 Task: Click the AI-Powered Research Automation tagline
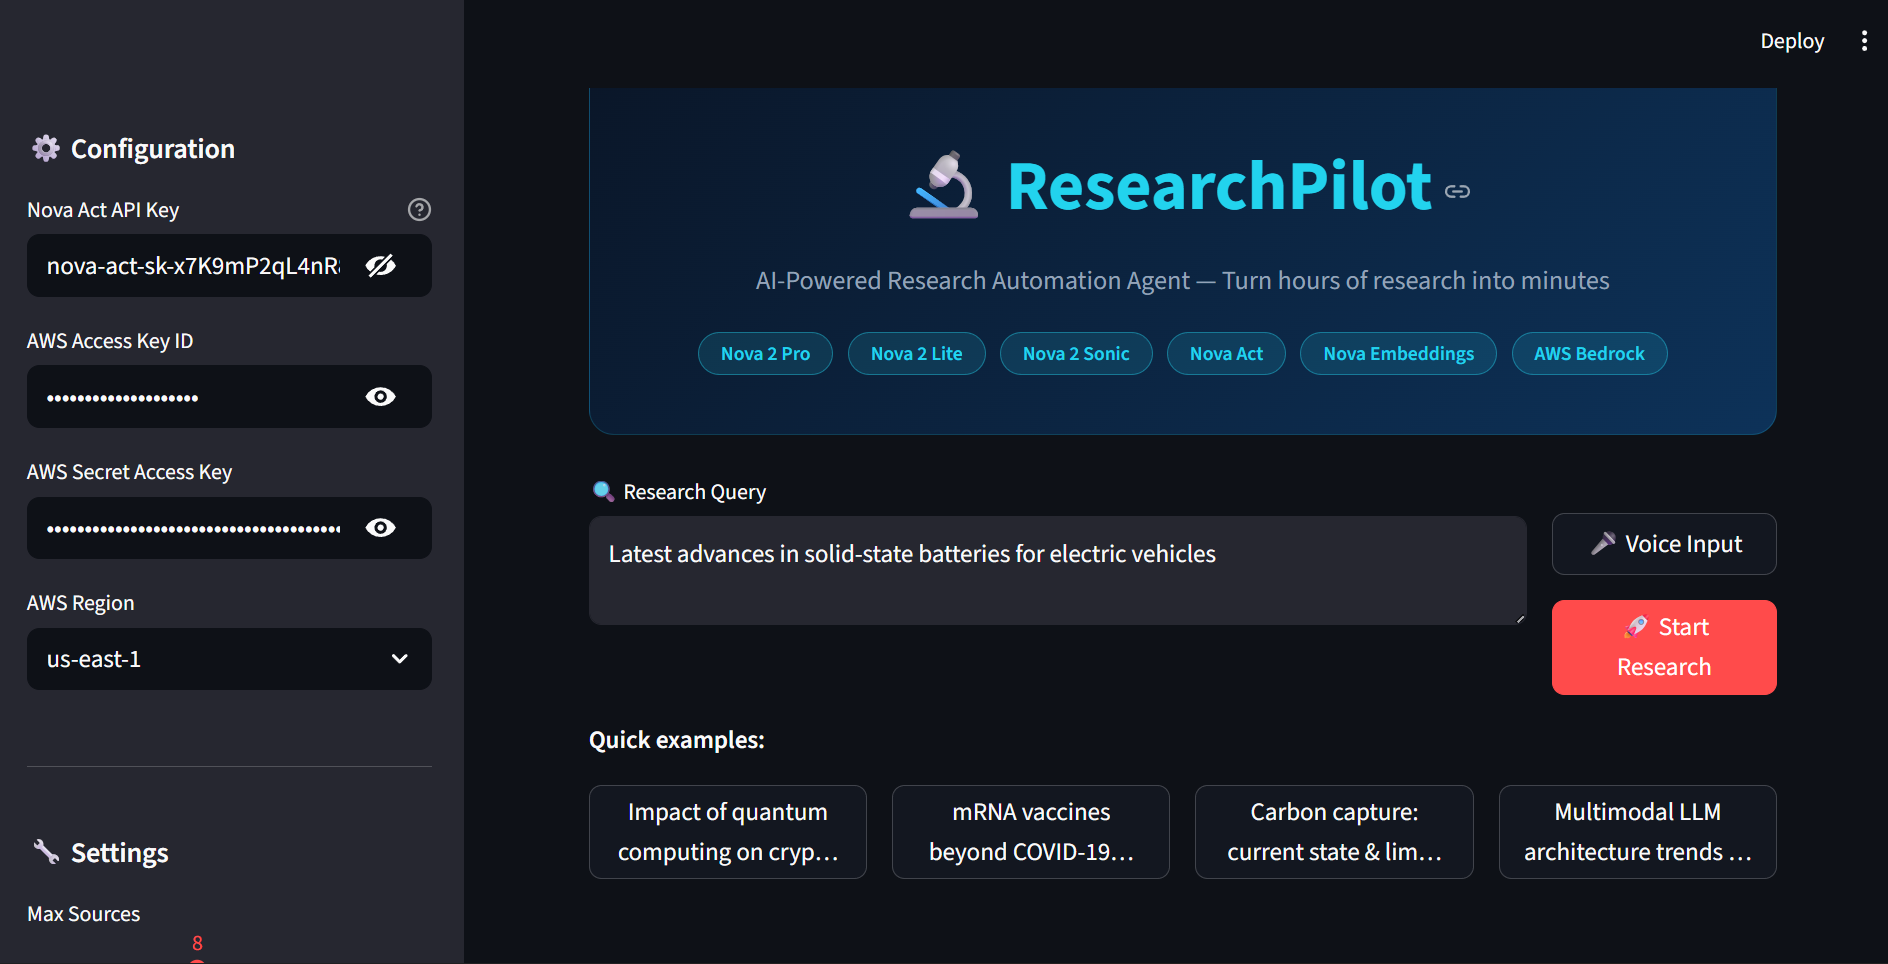click(1183, 281)
